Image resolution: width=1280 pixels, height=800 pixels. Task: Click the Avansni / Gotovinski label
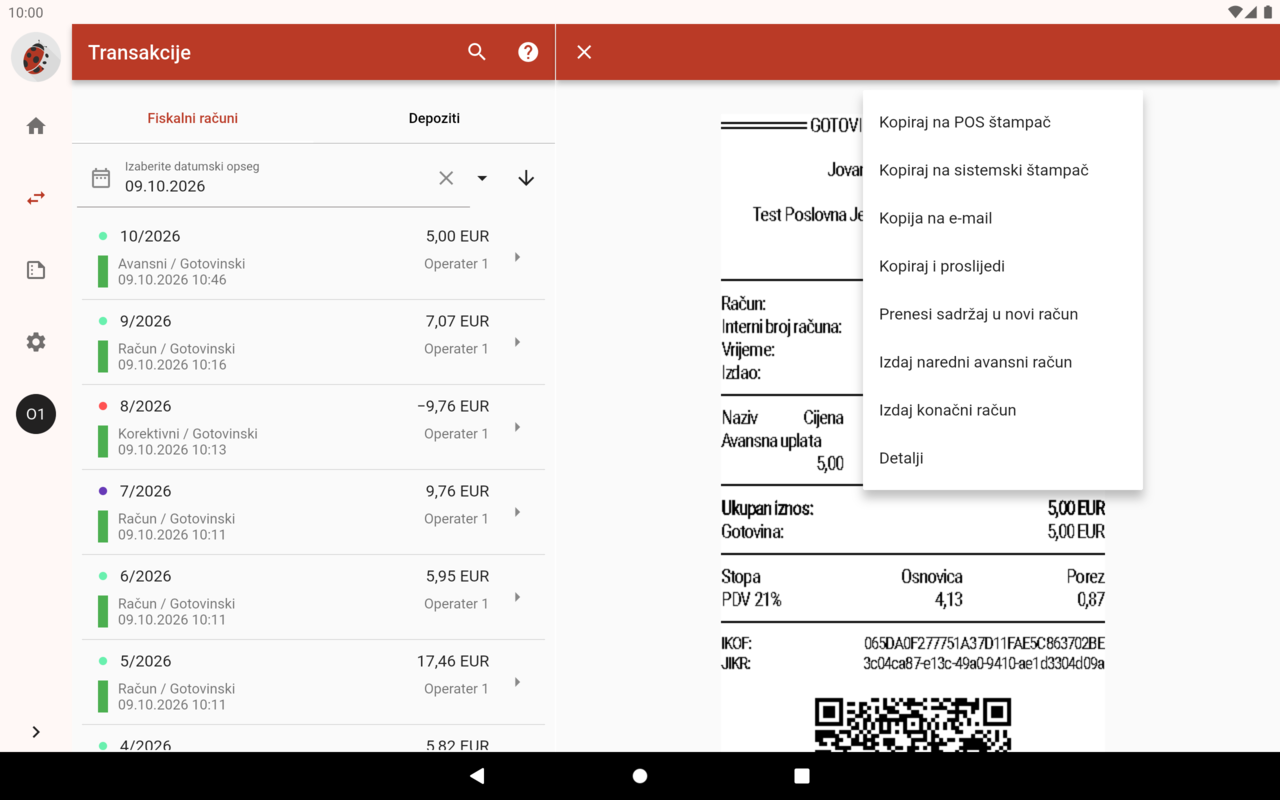point(181,264)
